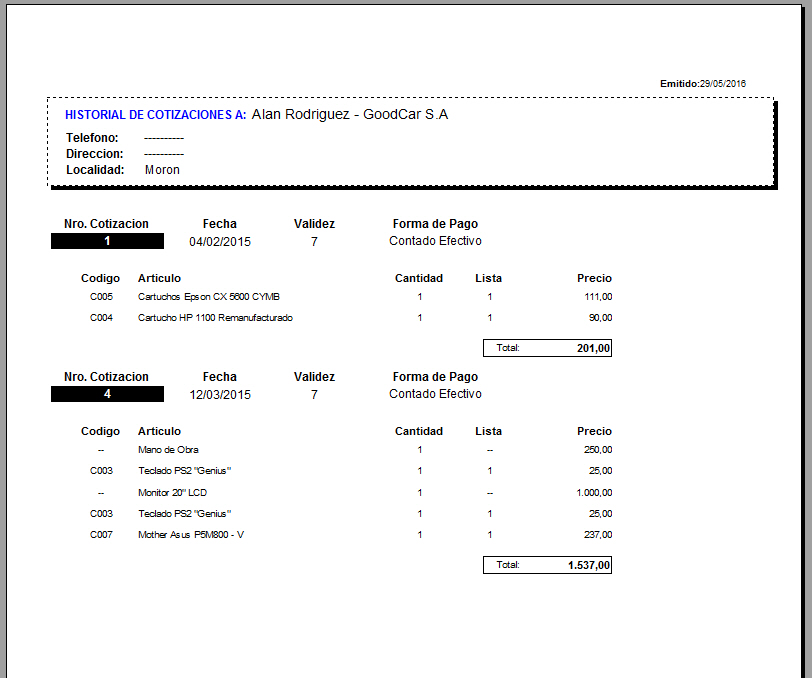Click the 'Forma de Pago' header above the 12/03/2015 quotation

[435, 377]
